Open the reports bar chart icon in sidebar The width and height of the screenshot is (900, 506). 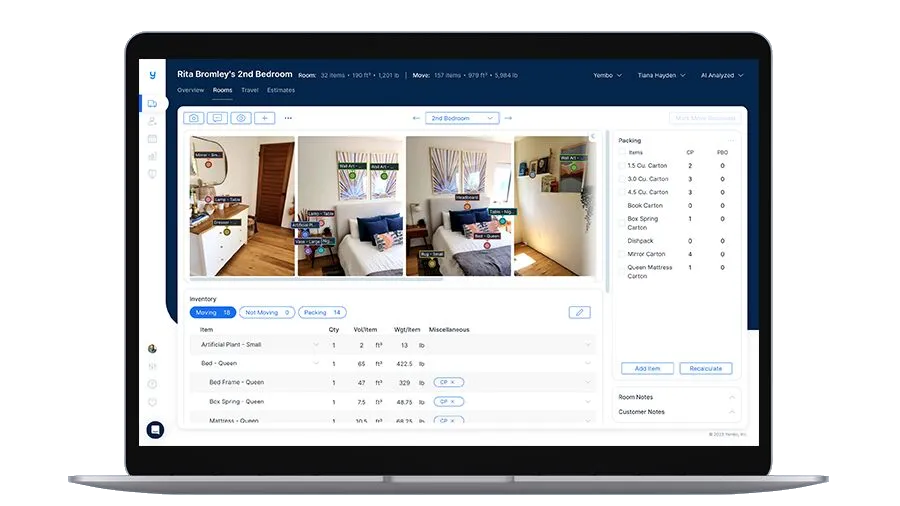pyautogui.click(x=152, y=156)
